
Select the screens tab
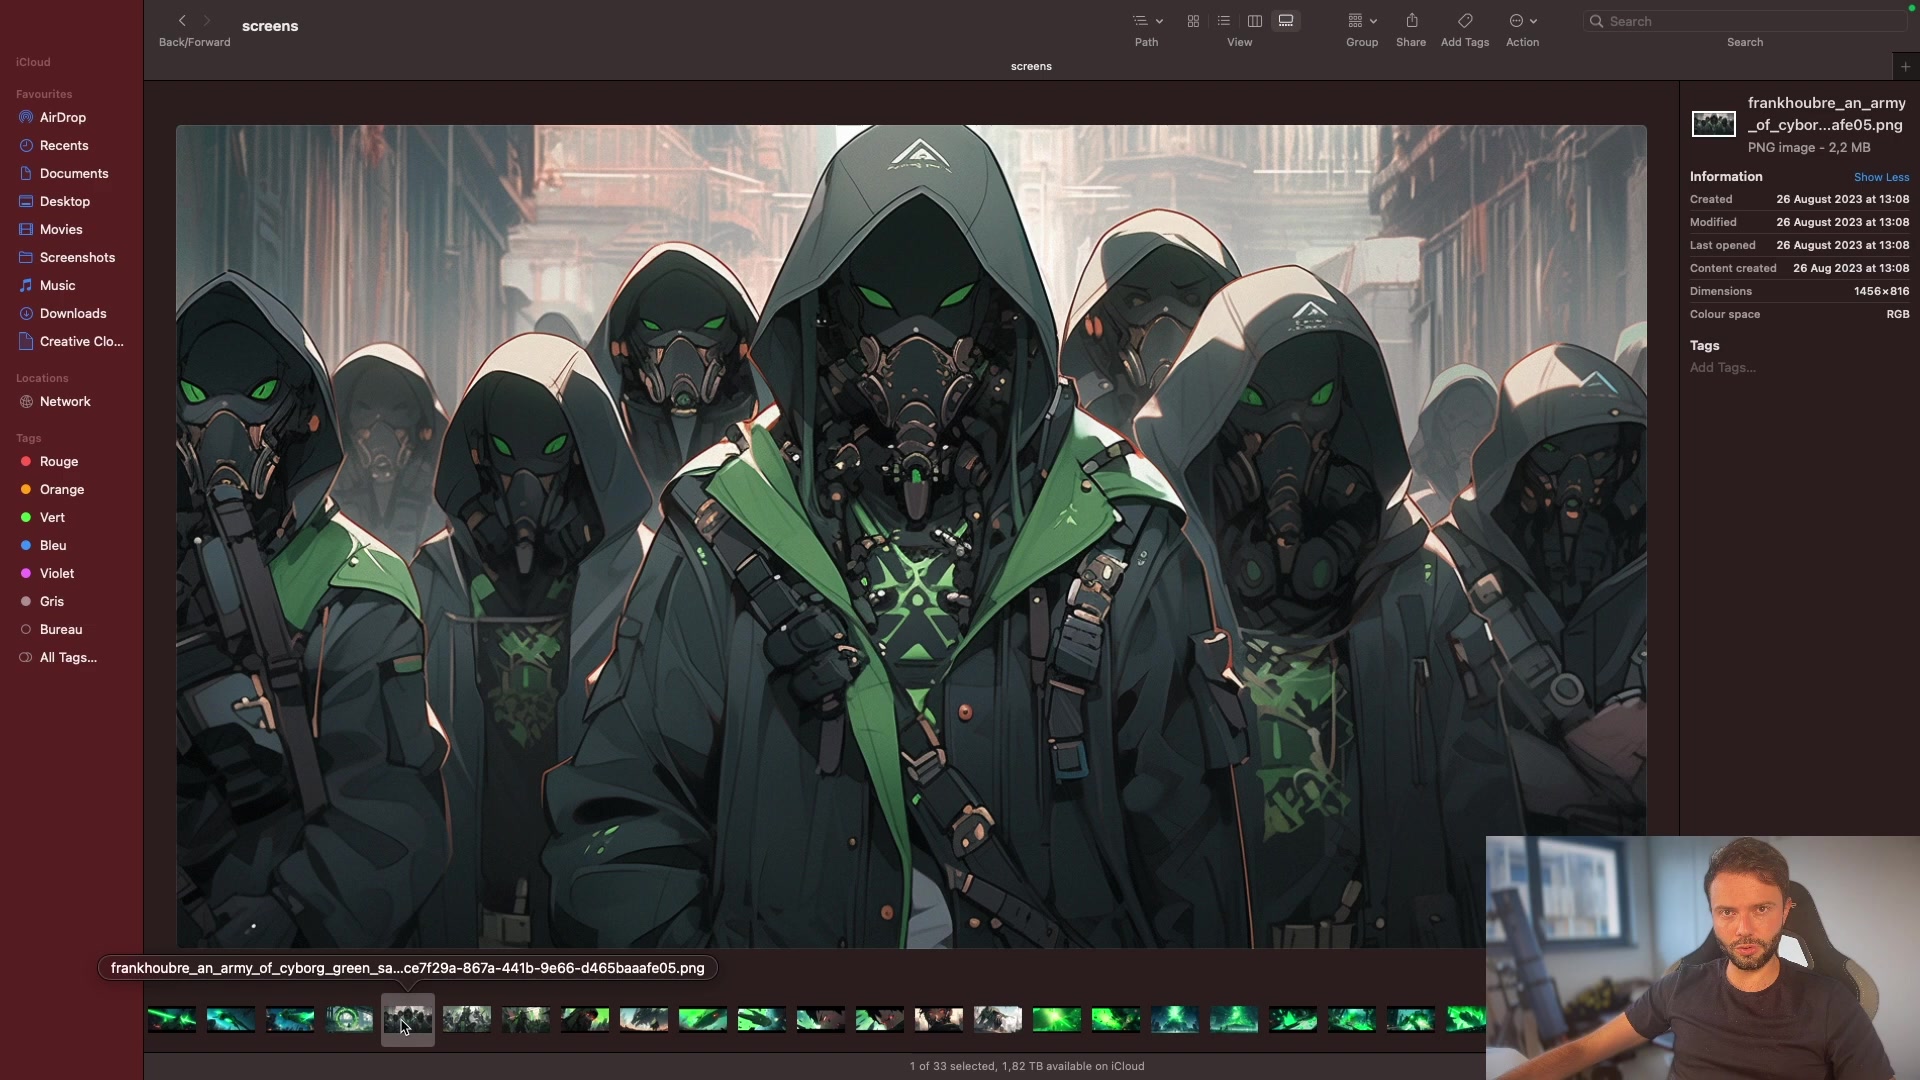pyautogui.click(x=1030, y=67)
